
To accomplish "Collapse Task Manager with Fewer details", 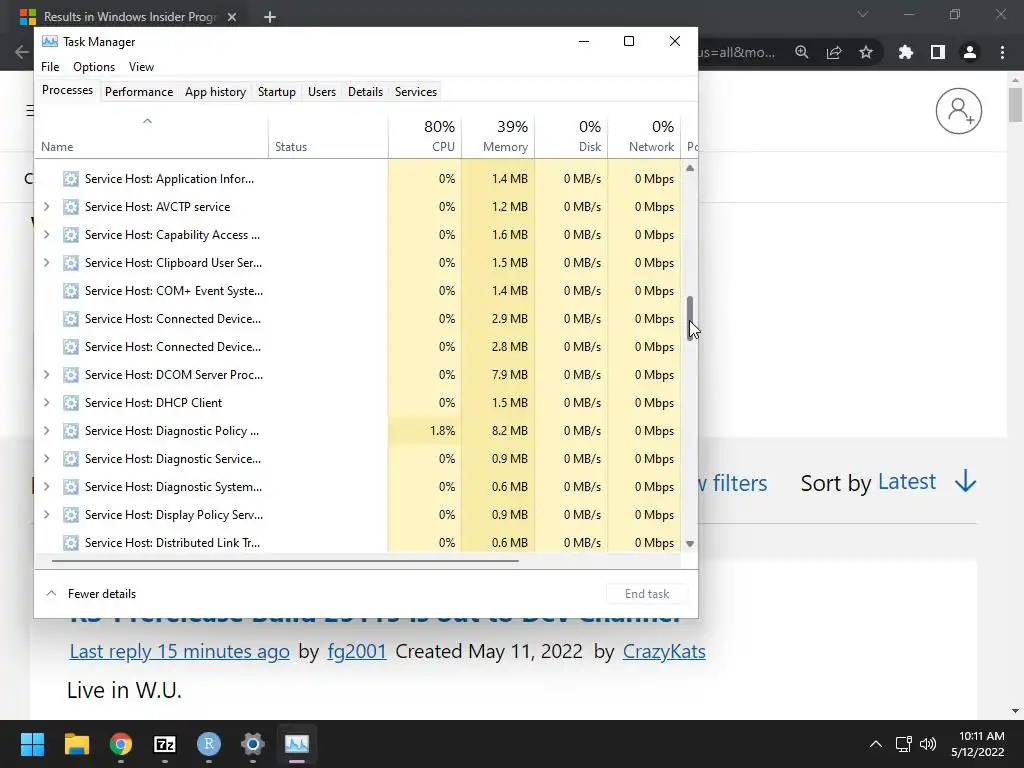I will coord(91,594).
